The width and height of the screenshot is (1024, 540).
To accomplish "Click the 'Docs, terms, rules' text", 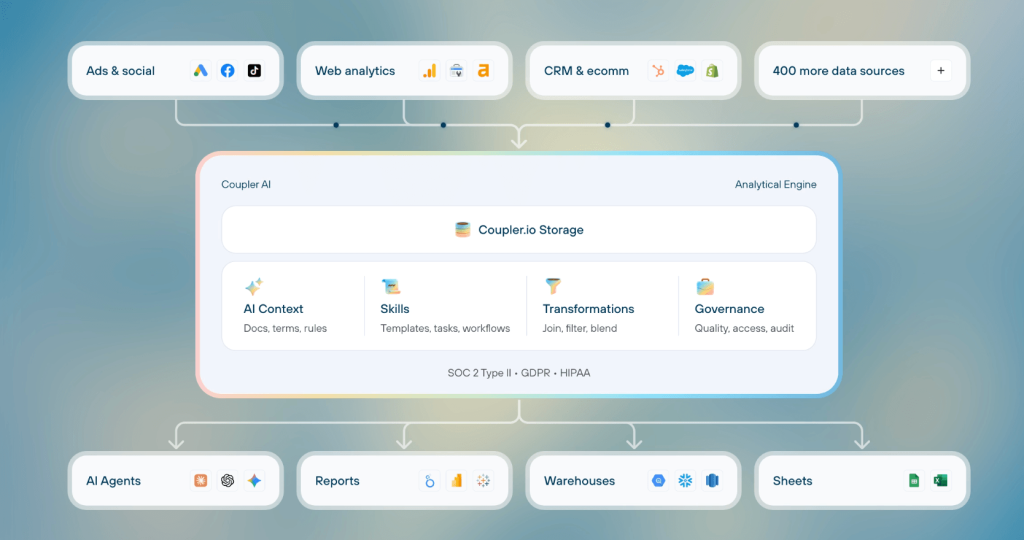I will click(285, 328).
